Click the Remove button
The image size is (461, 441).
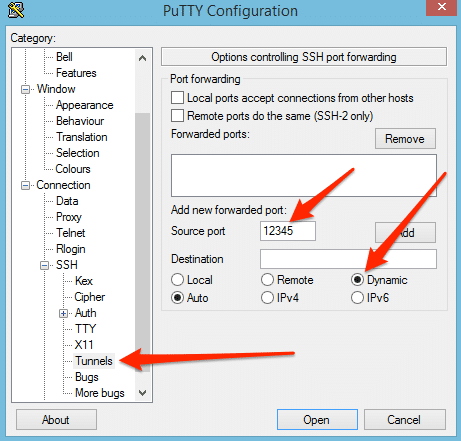pyautogui.click(x=405, y=139)
